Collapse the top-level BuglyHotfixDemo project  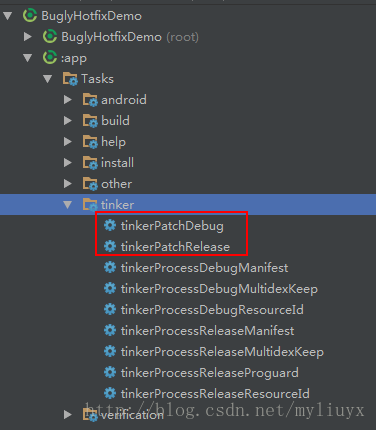point(8,16)
